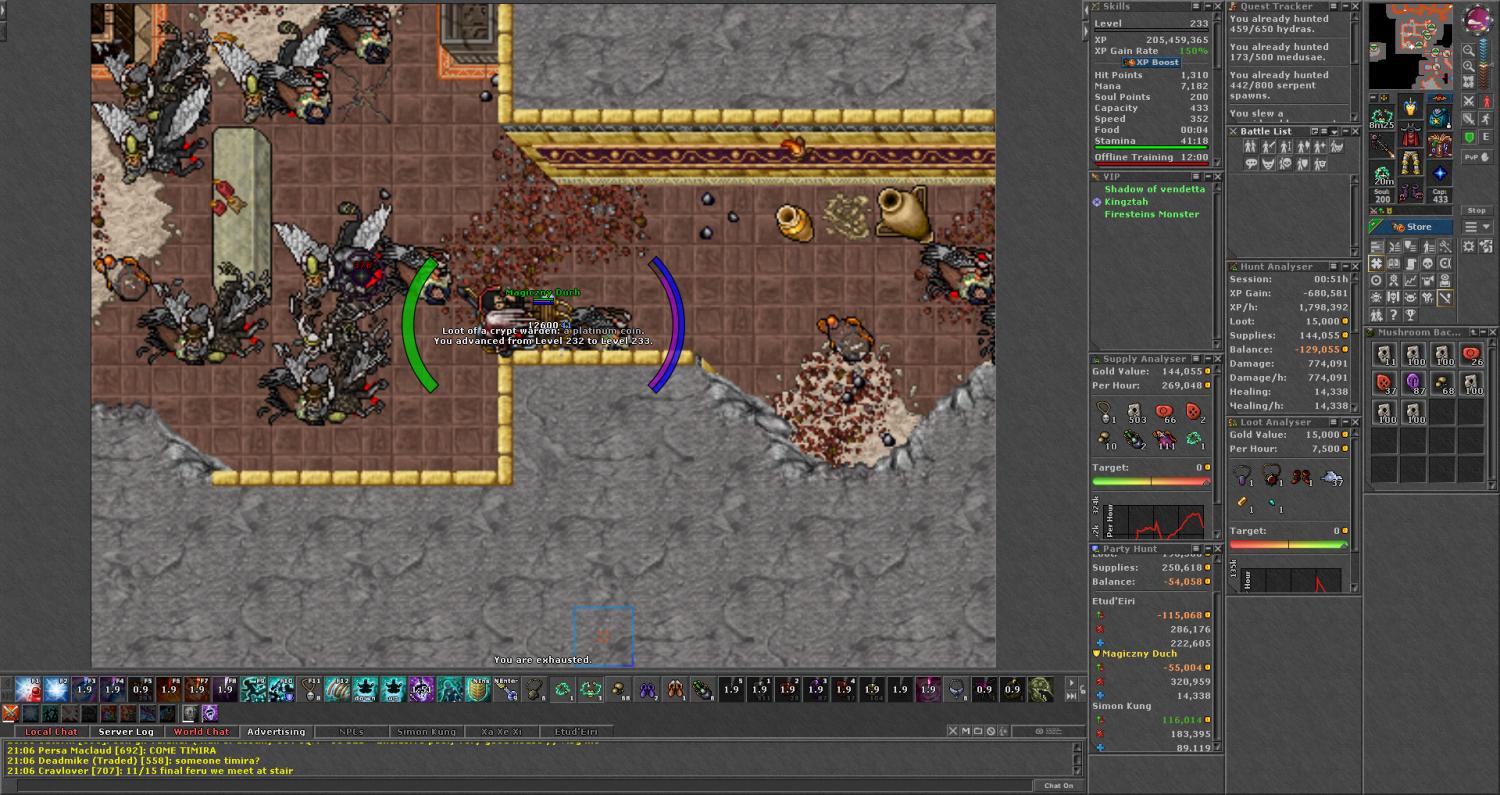The image size is (1500, 795).
Task: Click the boots equipment slot
Action: tap(1410, 189)
